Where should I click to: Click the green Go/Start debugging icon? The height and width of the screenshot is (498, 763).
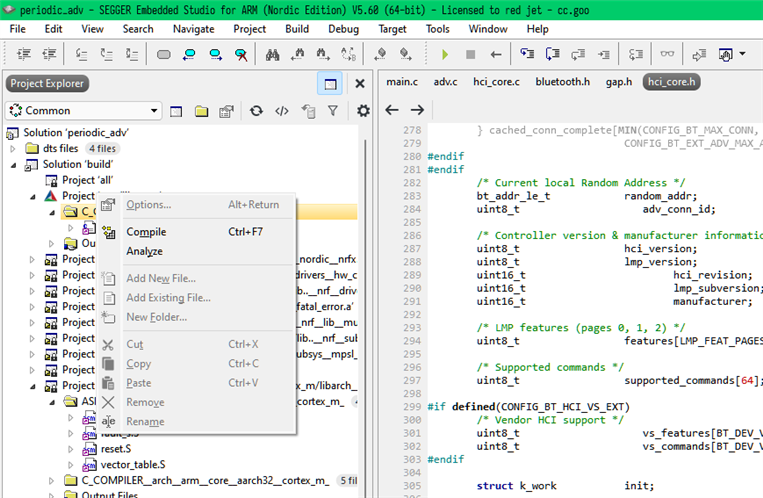(x=444, y=54)
